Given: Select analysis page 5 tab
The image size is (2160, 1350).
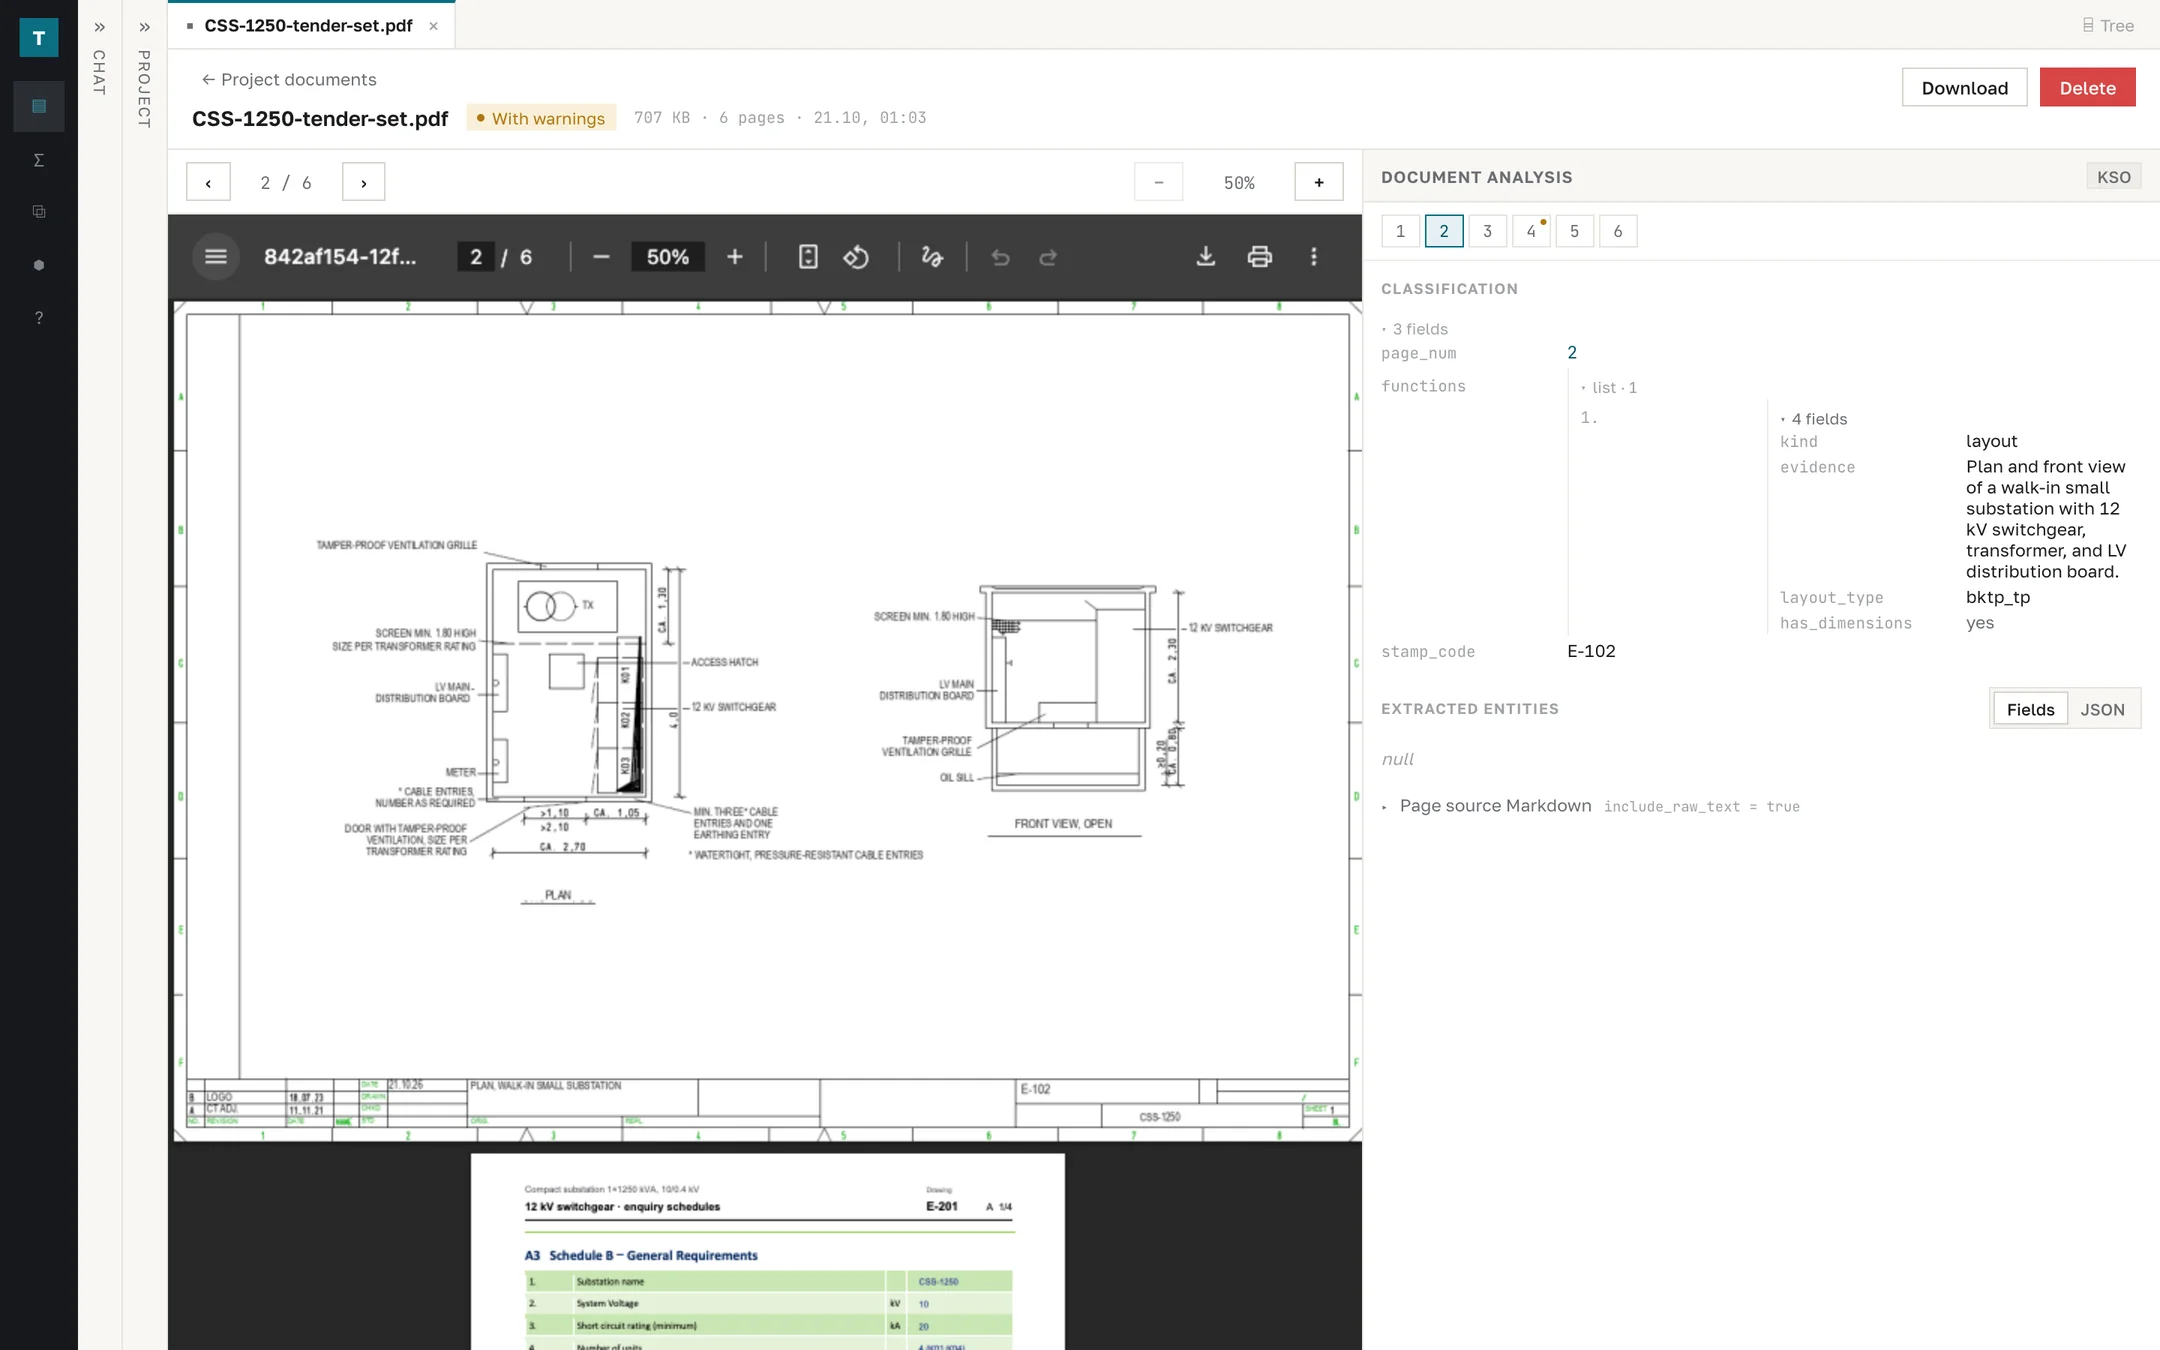Looking at the screenshot, I should click(1574, 231).
